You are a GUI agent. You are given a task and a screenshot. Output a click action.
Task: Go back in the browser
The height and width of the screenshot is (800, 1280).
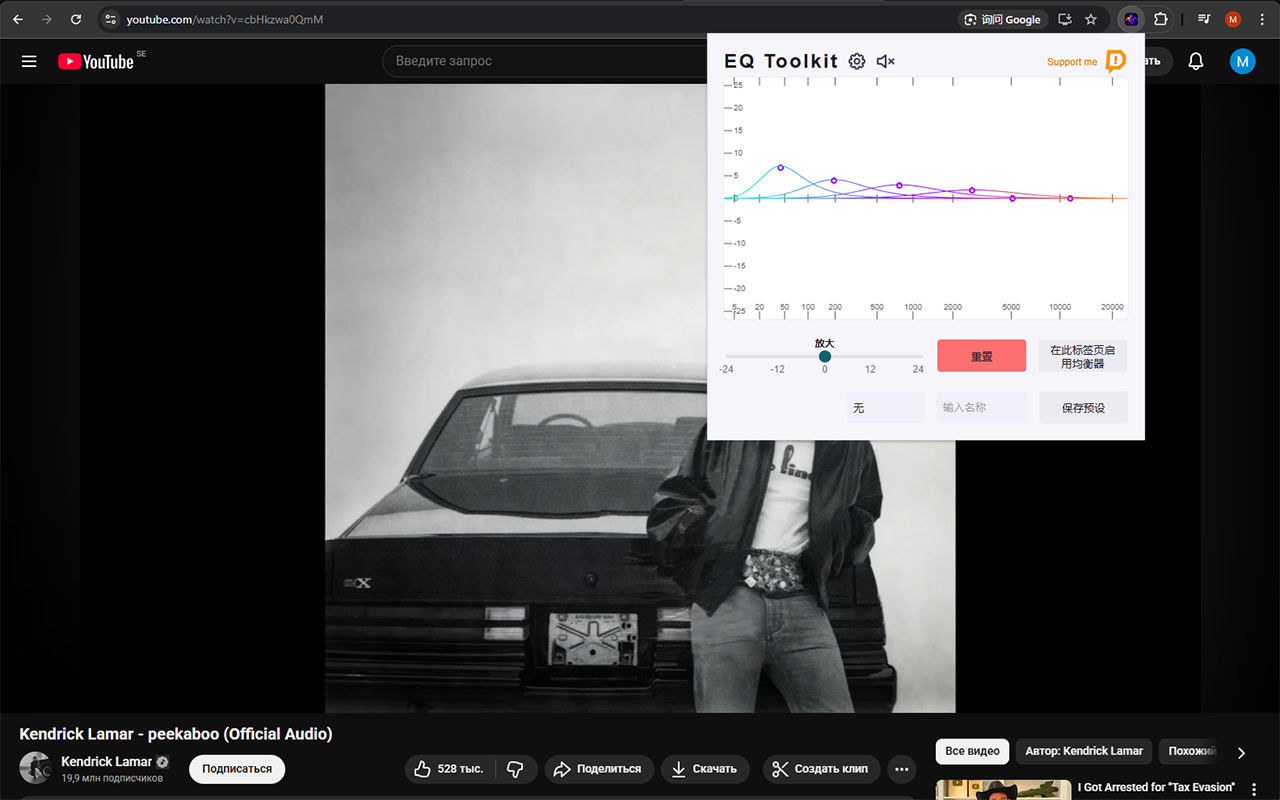(x=18, y=19)
